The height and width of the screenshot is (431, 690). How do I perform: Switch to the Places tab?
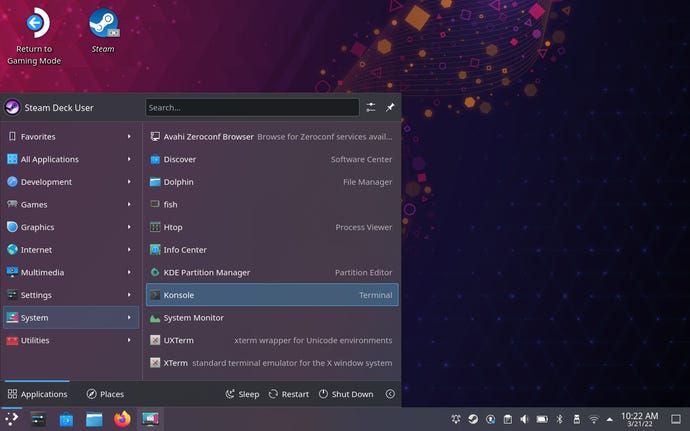click(x=105, y=394)
